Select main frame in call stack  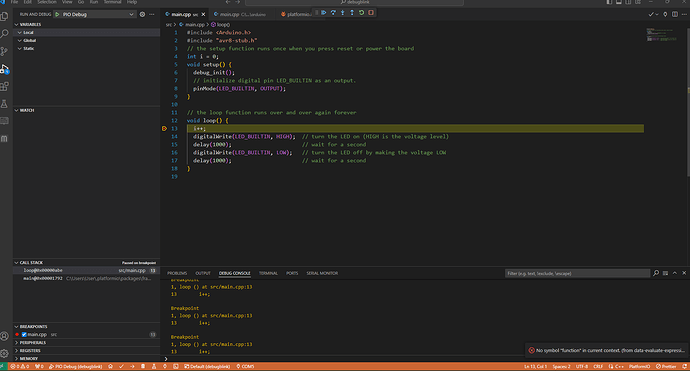(x=86, y=279)
